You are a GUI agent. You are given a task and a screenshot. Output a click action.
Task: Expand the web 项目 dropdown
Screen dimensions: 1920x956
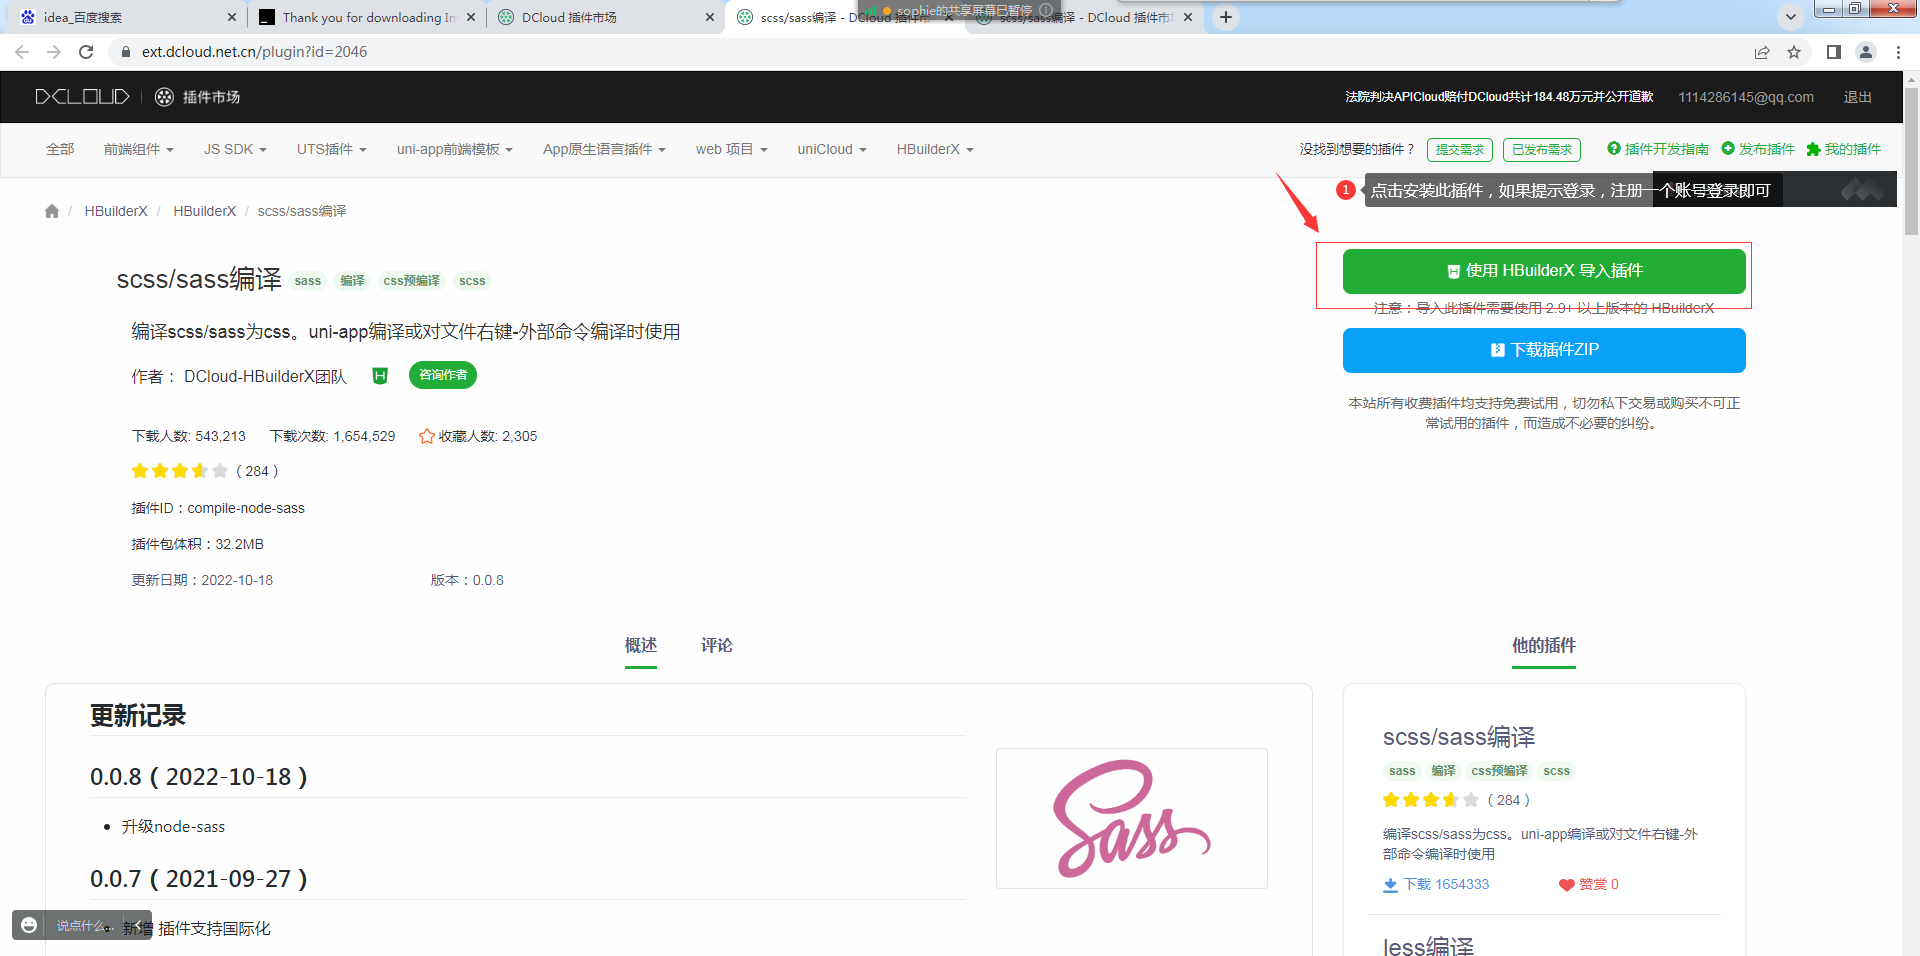pos(732,149)
